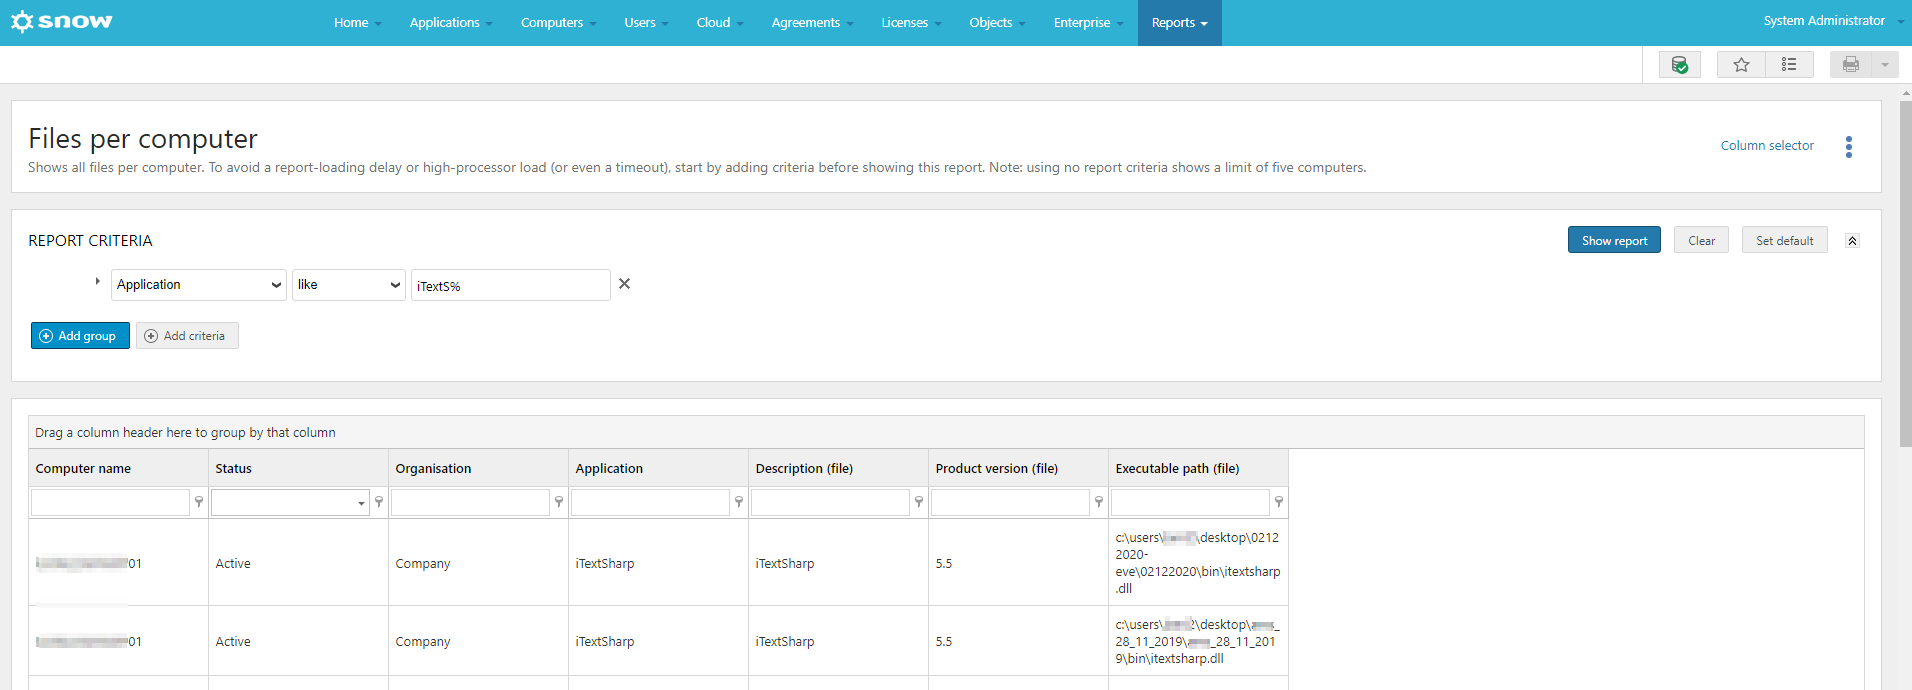Click the Description (file) filter field
The height and width of the screenshot is (690, 1912).
click(x=830, y=502)
